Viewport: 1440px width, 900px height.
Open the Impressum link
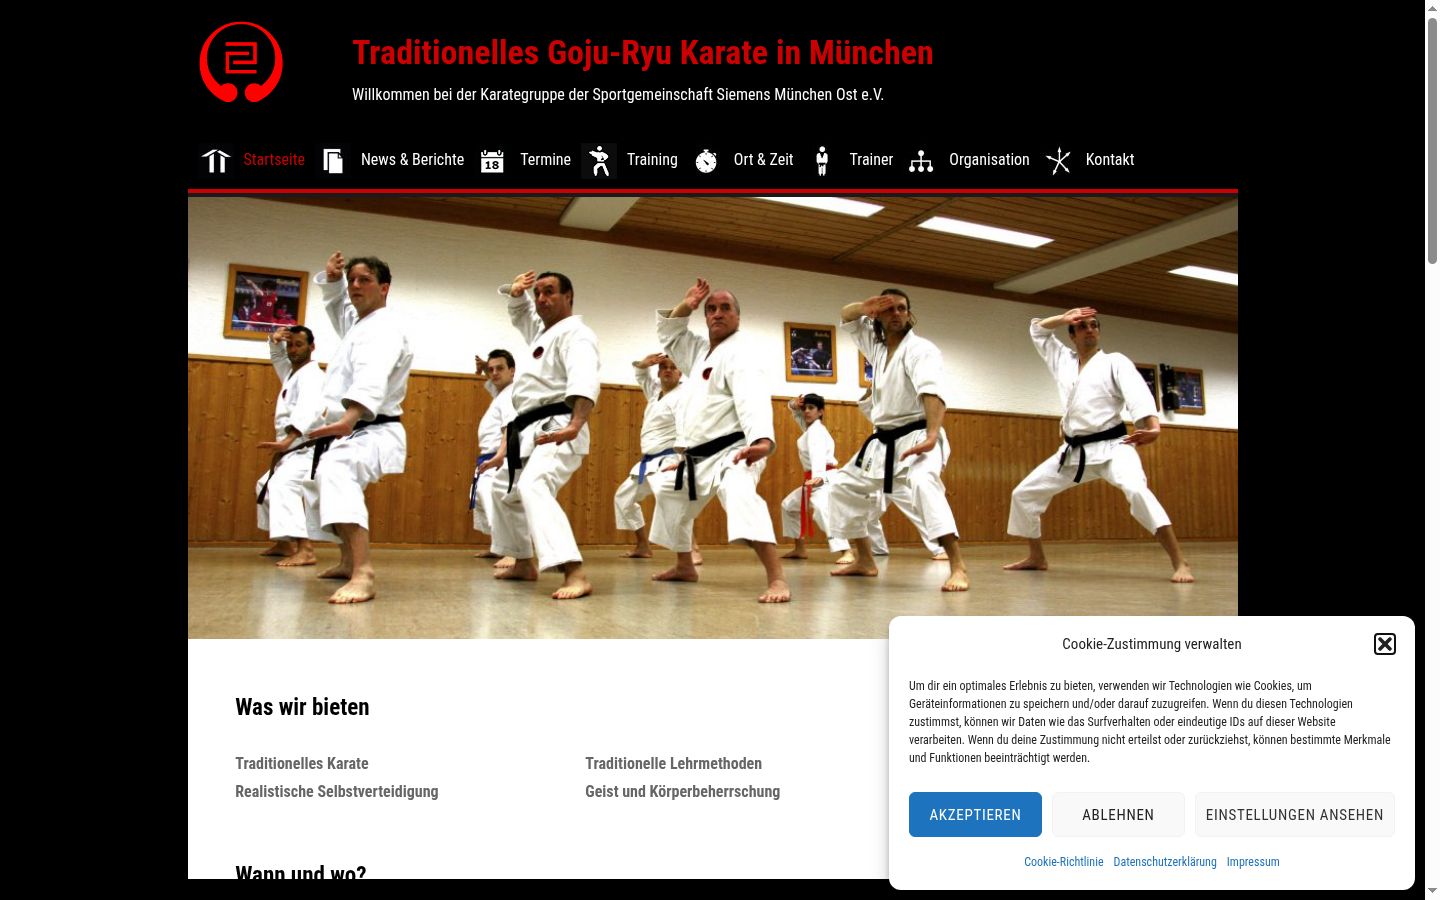[1253, 862]
